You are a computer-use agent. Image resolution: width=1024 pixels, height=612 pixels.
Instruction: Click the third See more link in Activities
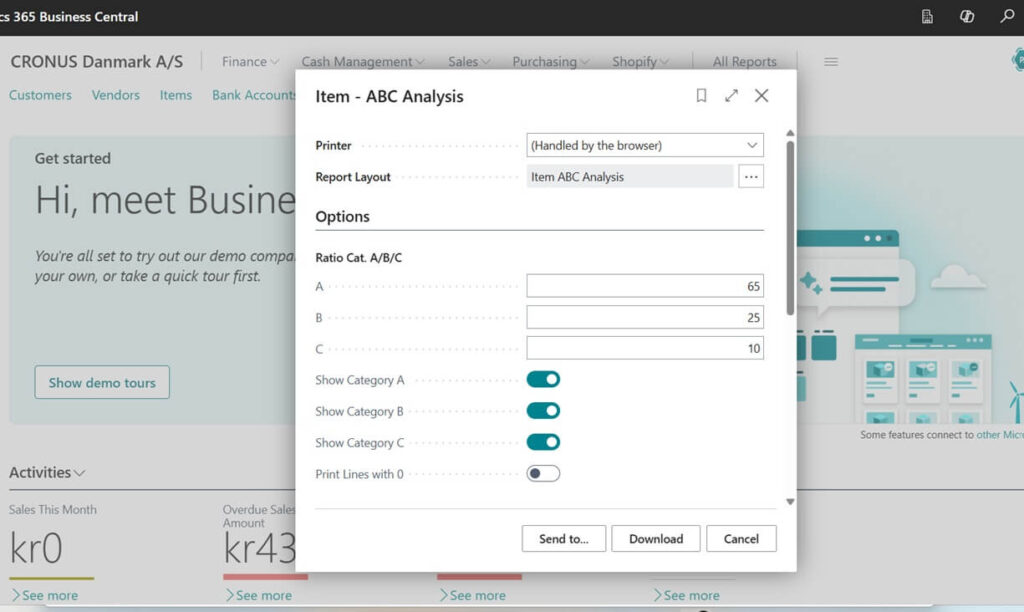(x=472, y=595)
